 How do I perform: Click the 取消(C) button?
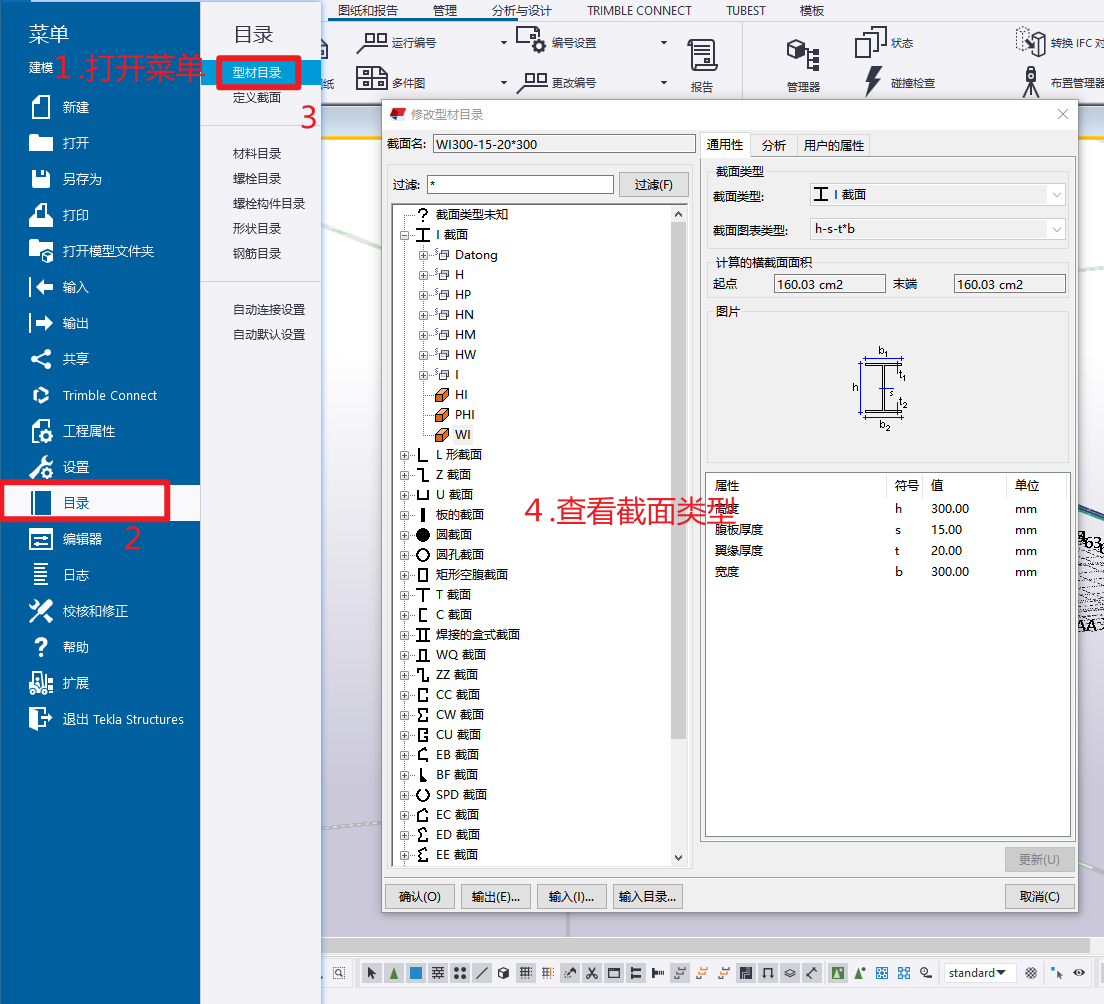(x=1040, y=897)
